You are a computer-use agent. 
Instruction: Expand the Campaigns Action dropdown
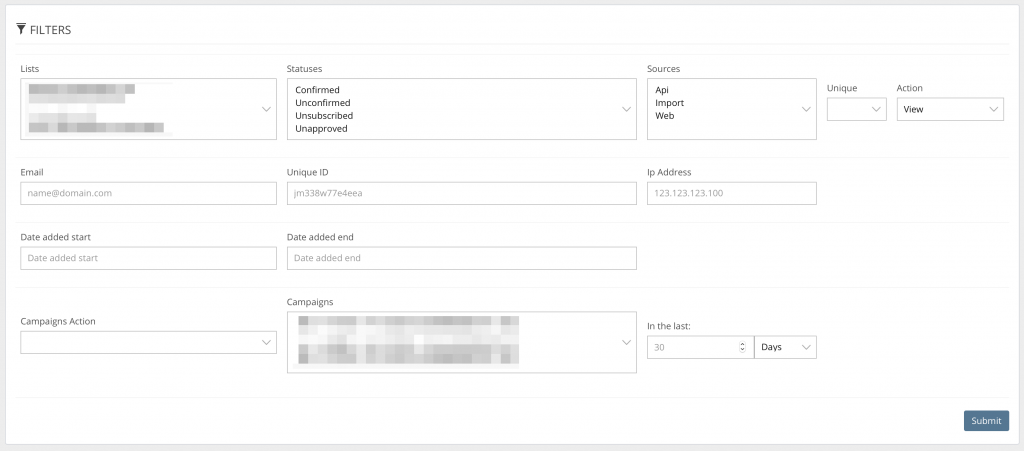148,343
